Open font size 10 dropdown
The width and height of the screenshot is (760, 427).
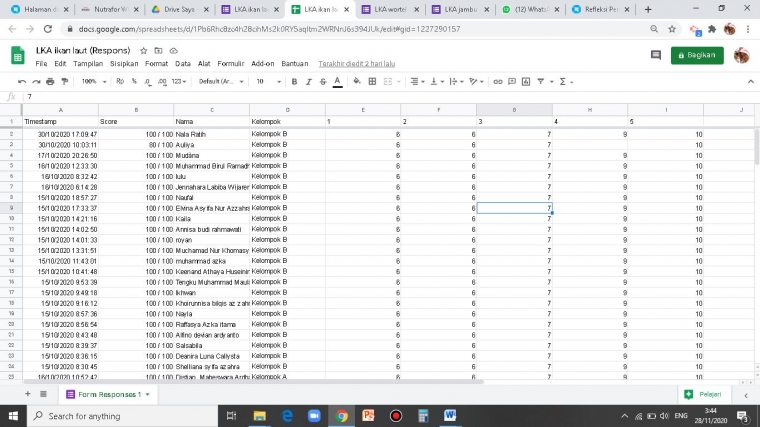tap(268, 81)
